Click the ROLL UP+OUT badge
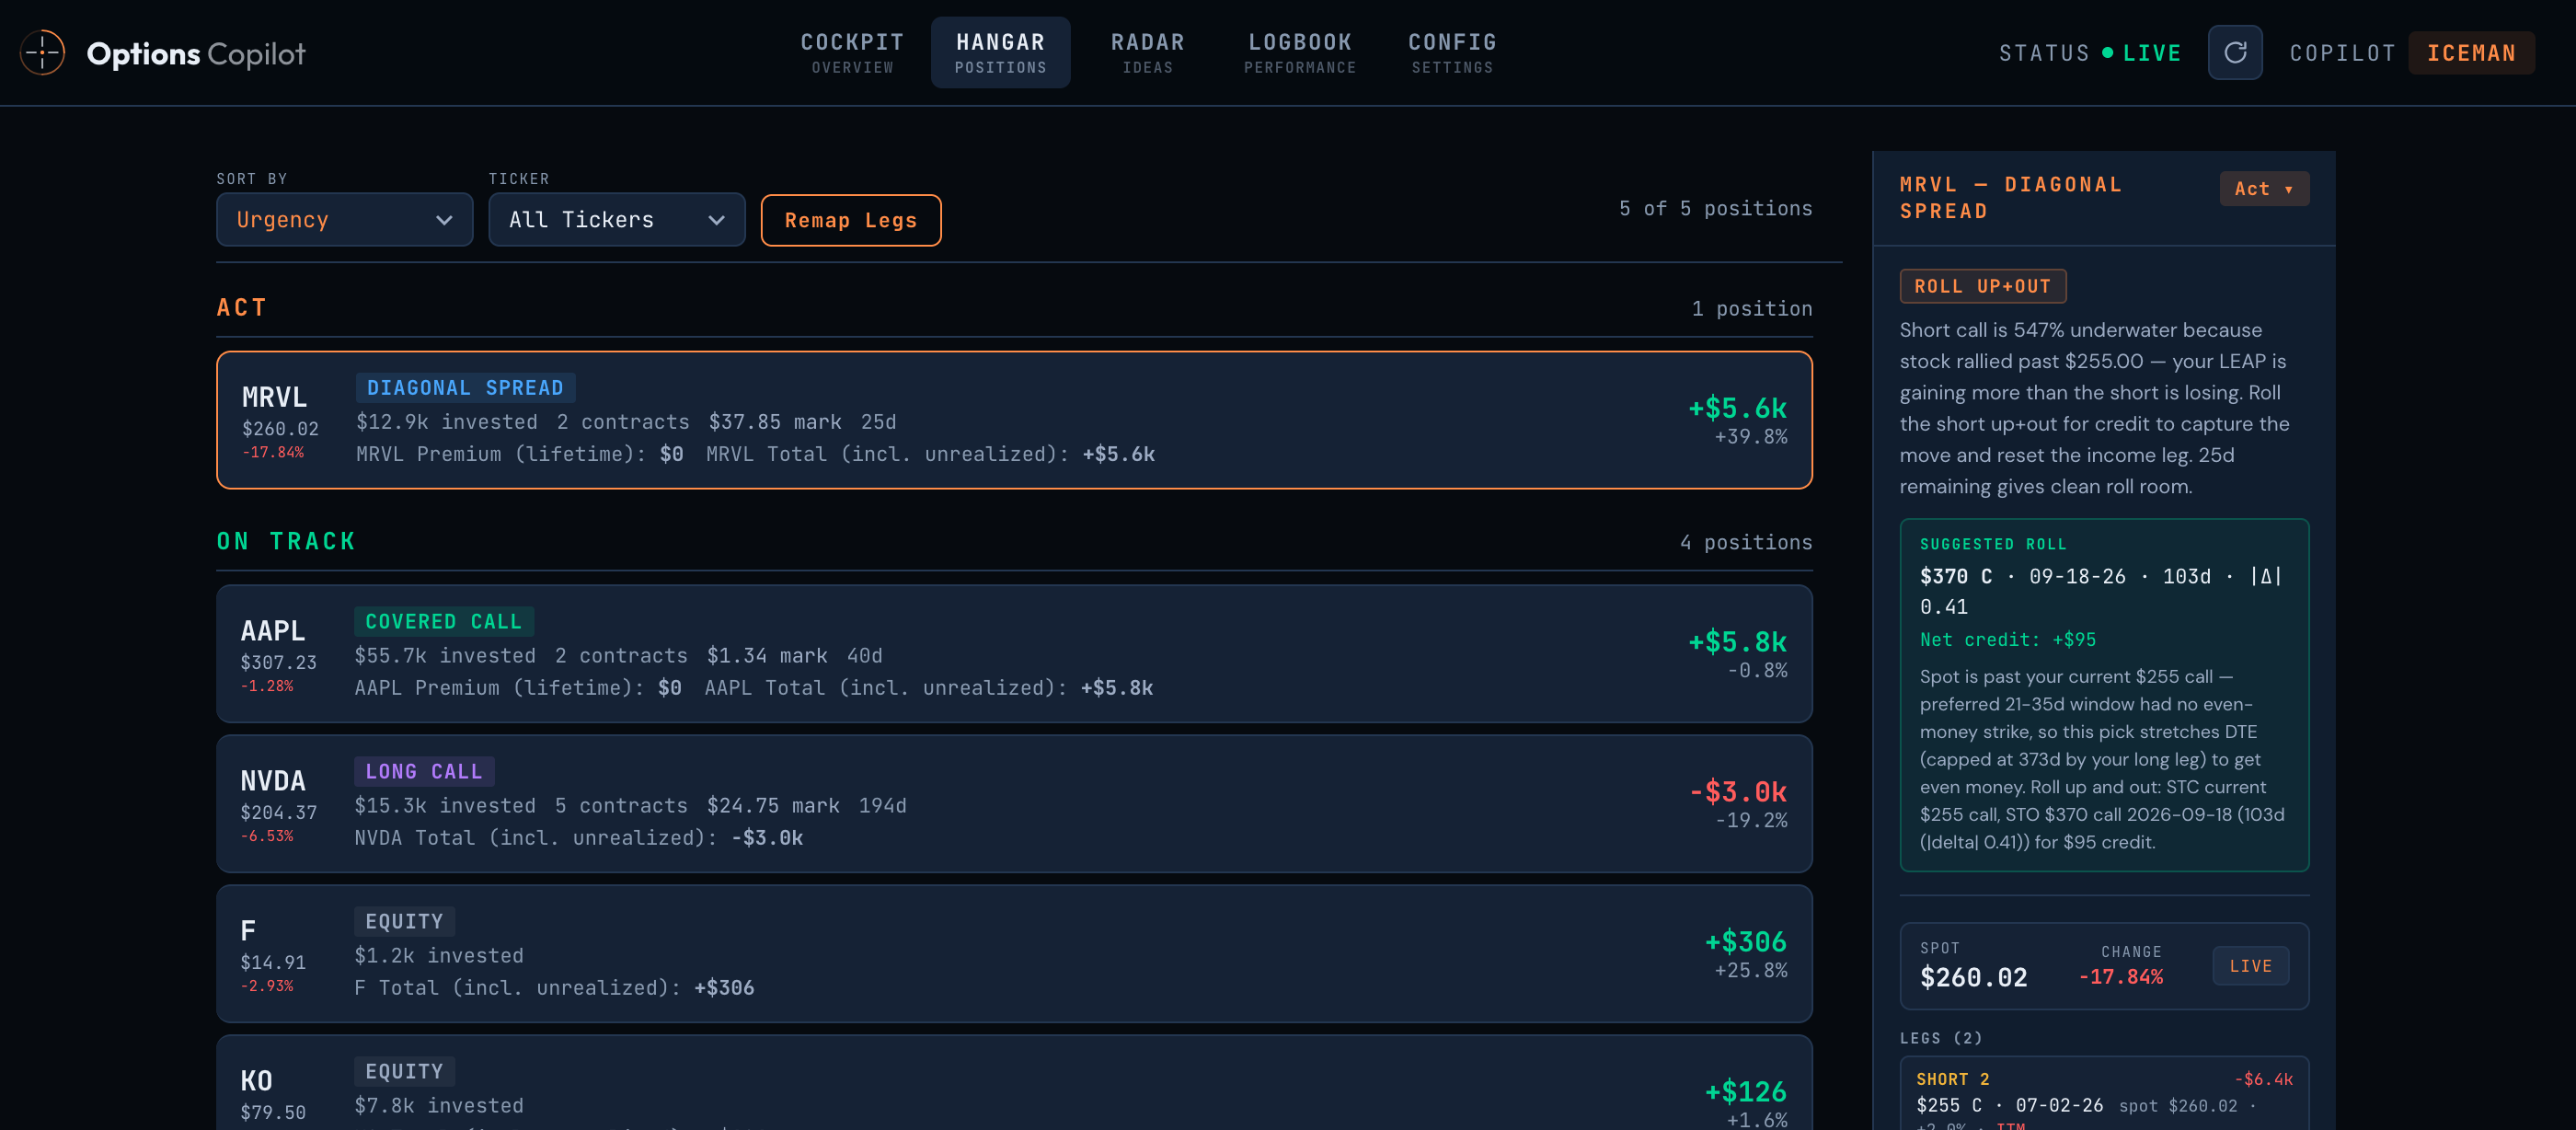The image size is (2576, 1130). coord(1982,286)
